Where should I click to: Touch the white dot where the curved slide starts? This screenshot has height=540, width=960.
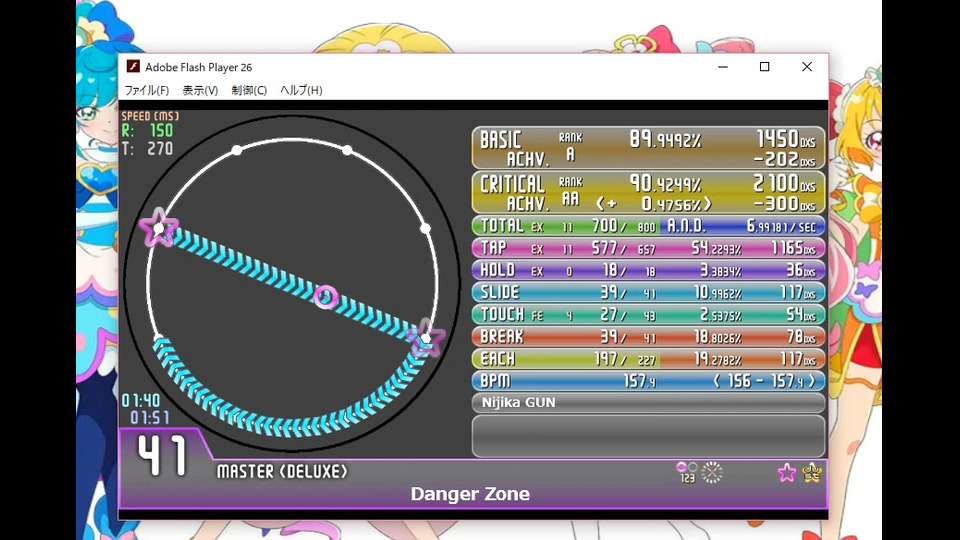click(x=159, y=338)
